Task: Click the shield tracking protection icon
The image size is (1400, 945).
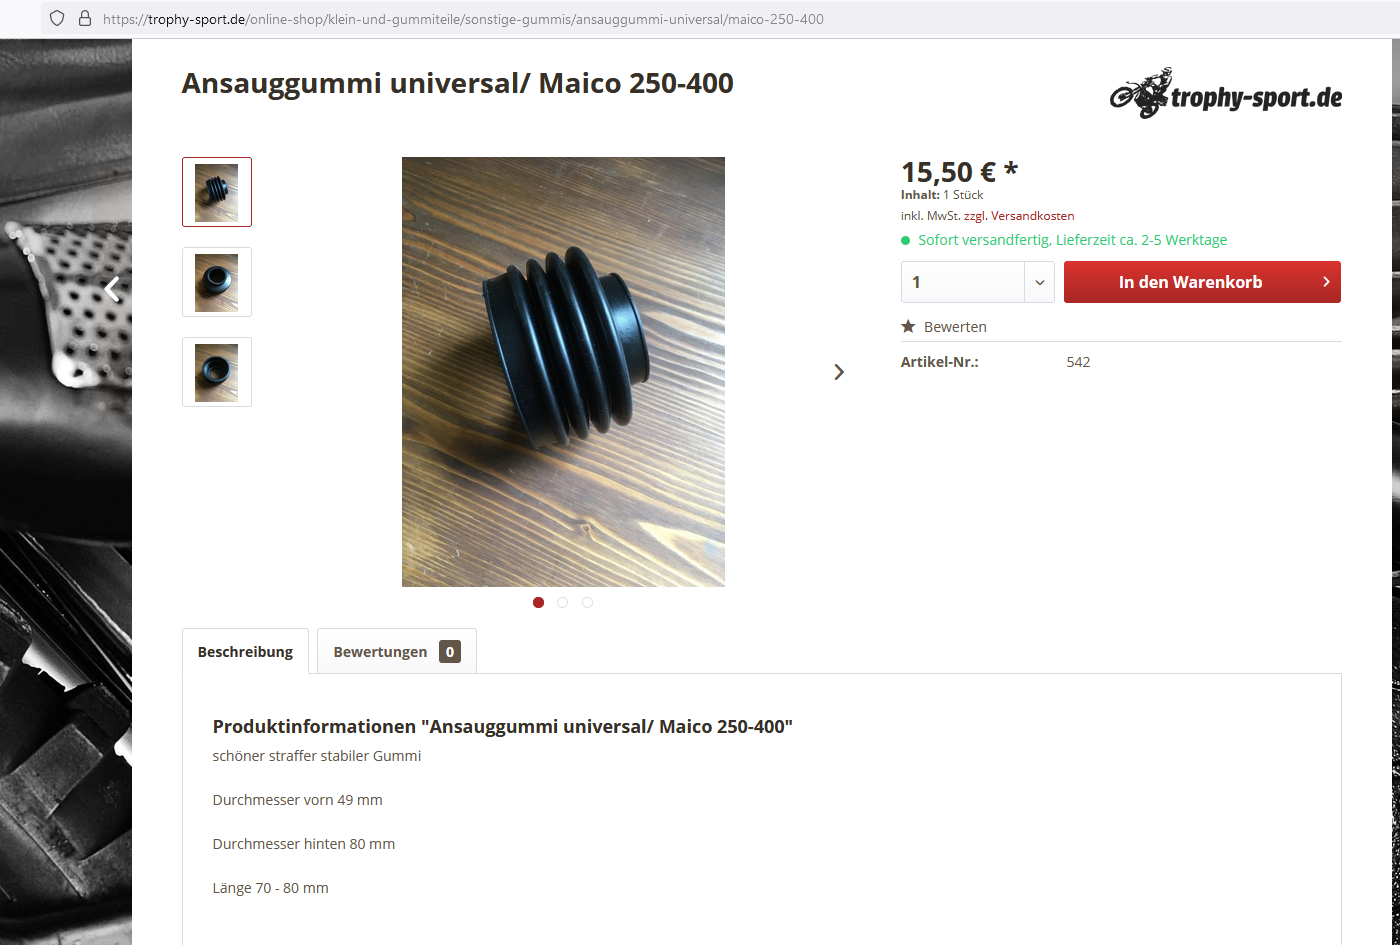Action: coord(57,18)
